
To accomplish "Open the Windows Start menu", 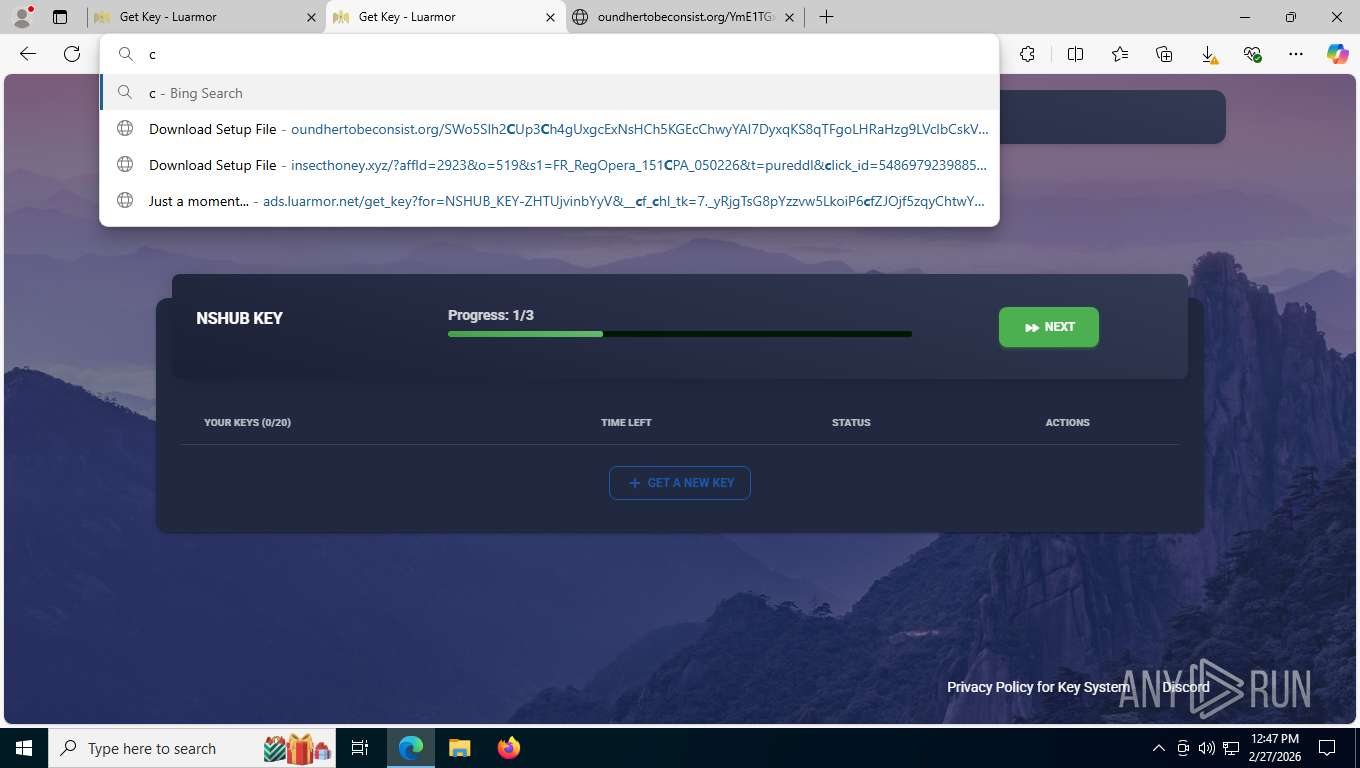I will click(x=24, y=748).
